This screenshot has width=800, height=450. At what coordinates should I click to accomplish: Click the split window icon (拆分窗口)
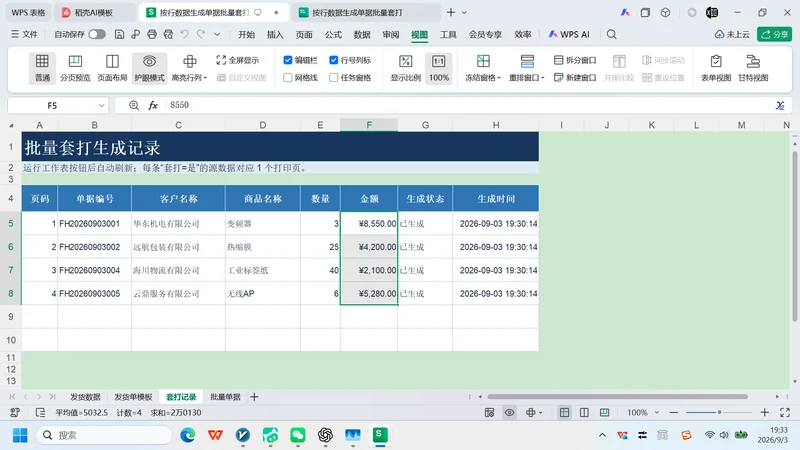click(x=575, y=60)
